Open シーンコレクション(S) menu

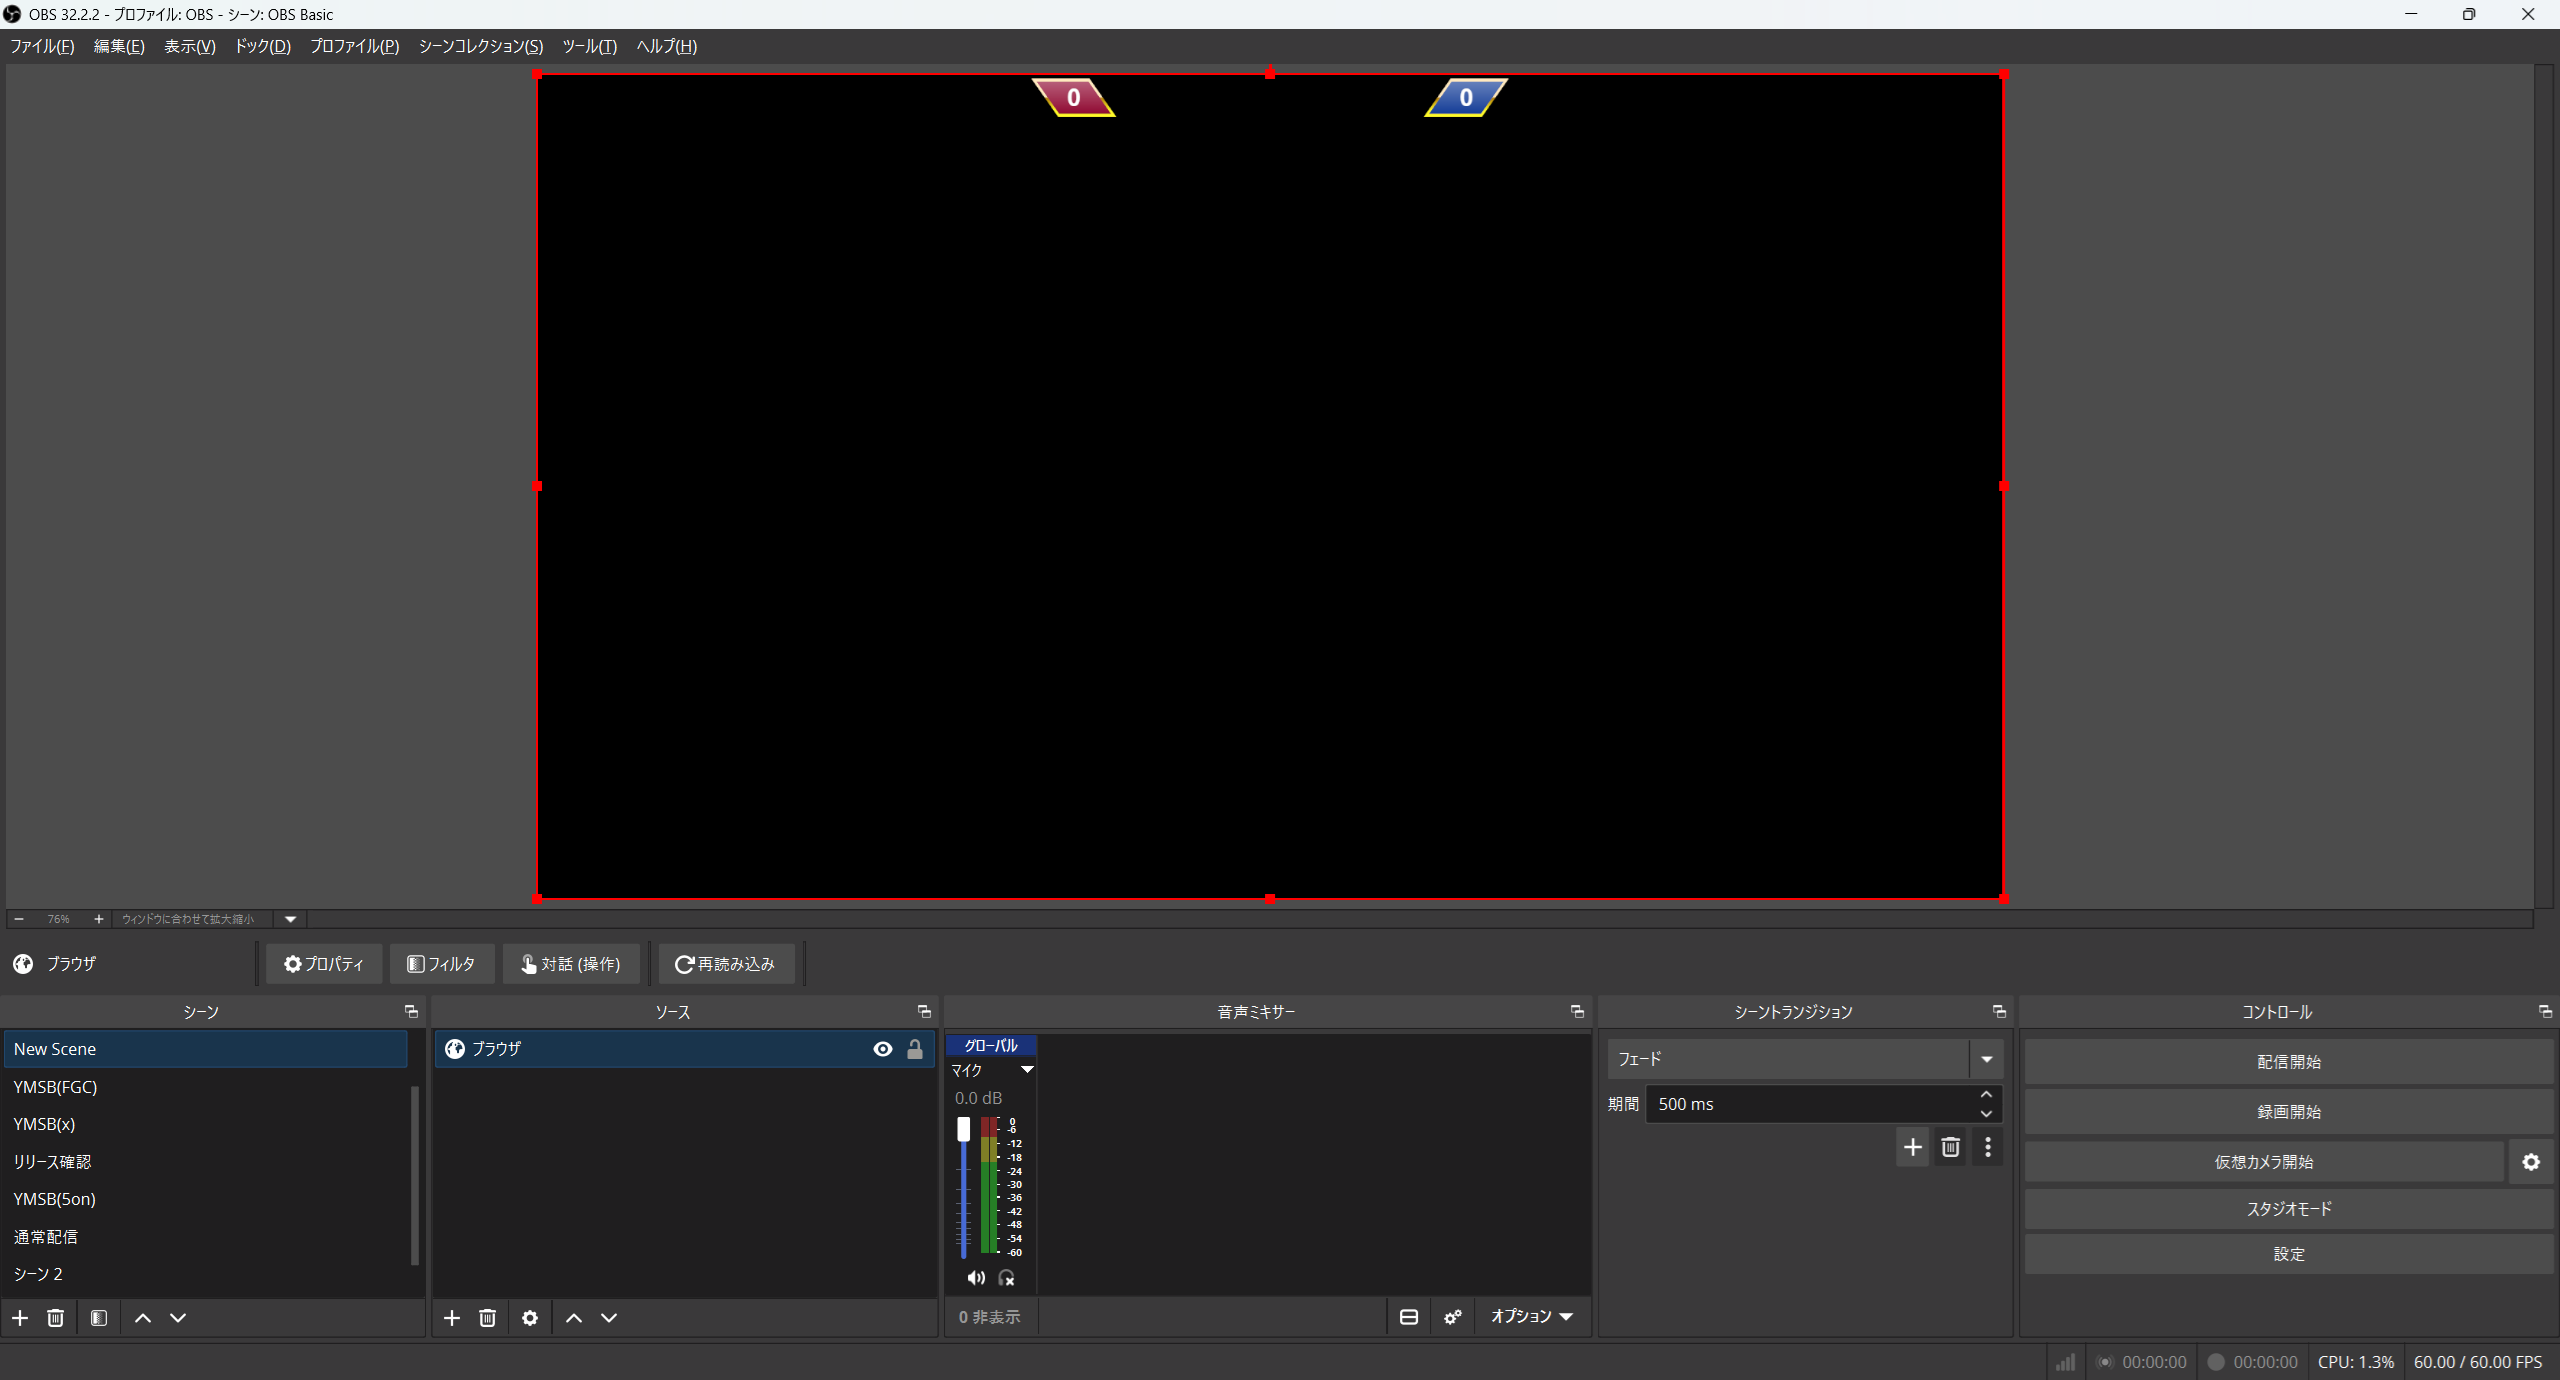(481, 46)
